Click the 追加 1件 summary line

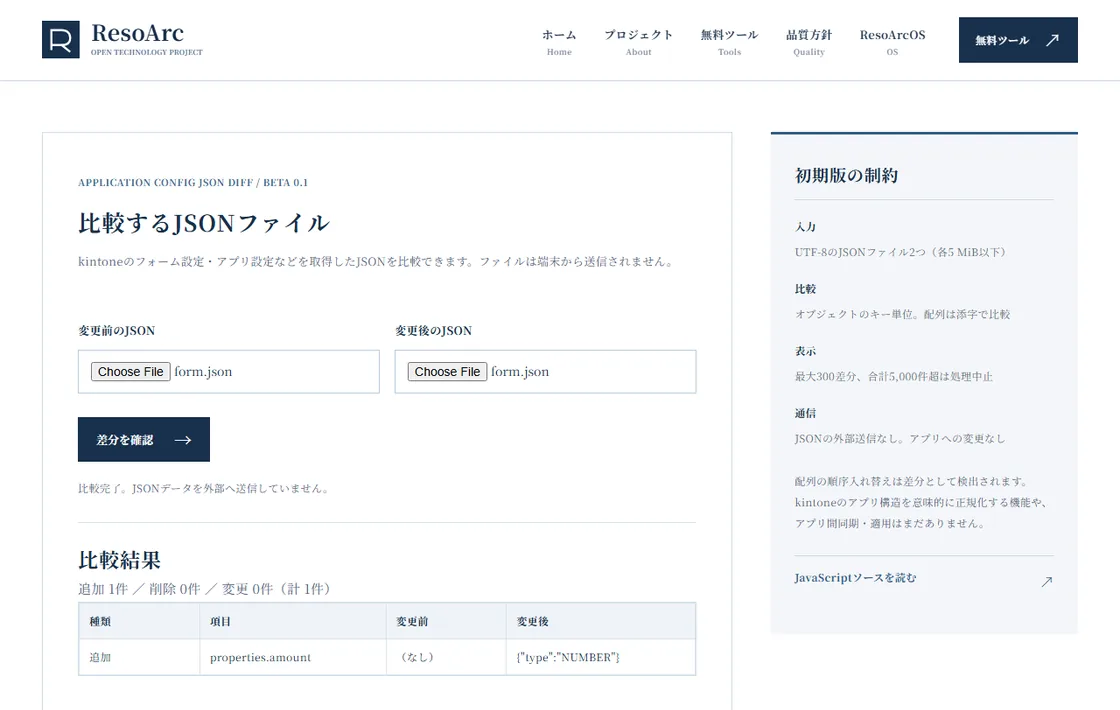coord(204,589)
